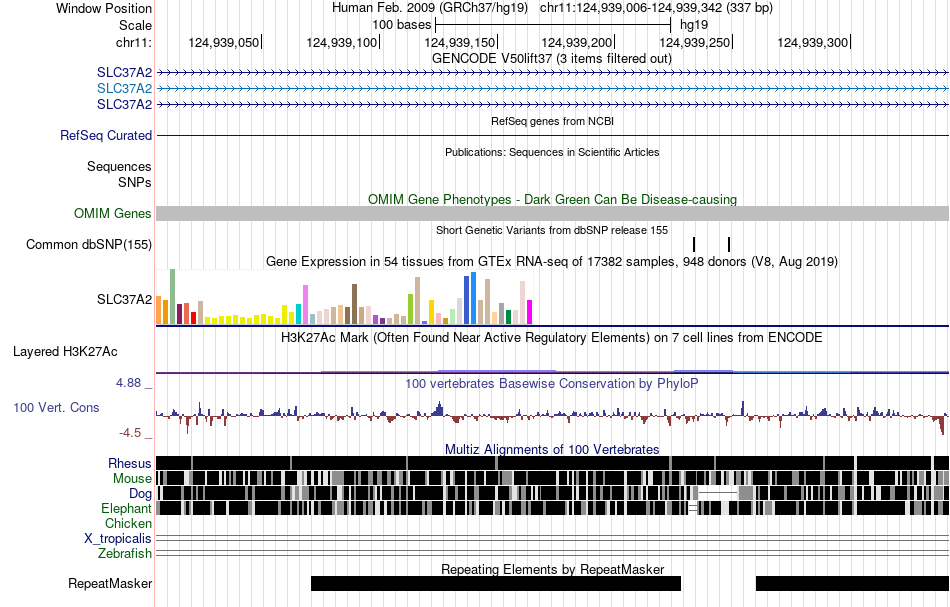Click the 'RefSeq genes from NCBI' title
950x607 pixels.
tap(553, 121)
